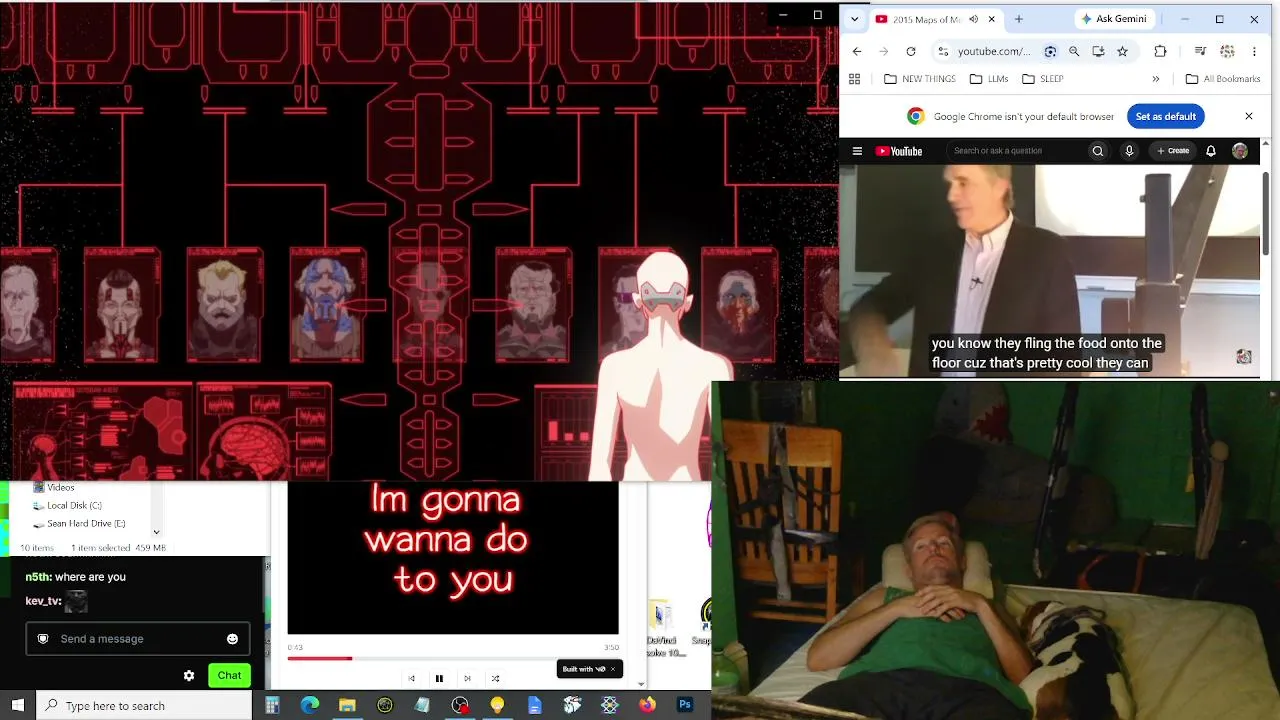Viewport: 1280px width, 720px height.
Task: Open Firefox from the taskbar
Action: pyautogui.click(x=647, y=705)
